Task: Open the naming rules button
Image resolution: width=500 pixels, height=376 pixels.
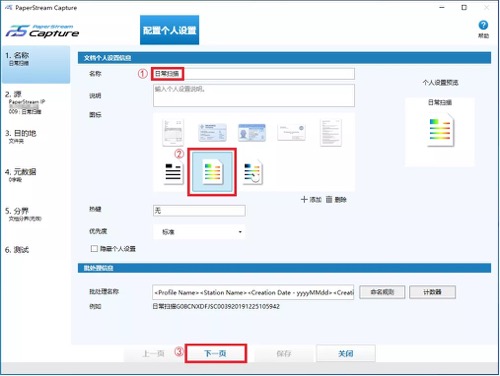Action: coord(382,292)
